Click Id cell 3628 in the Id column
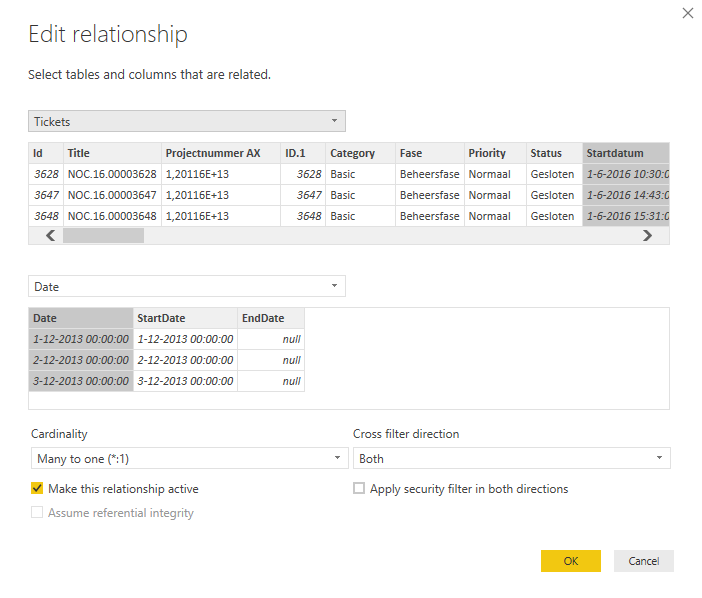The width and height of the screenshot is (702, 598). [46, 174]
